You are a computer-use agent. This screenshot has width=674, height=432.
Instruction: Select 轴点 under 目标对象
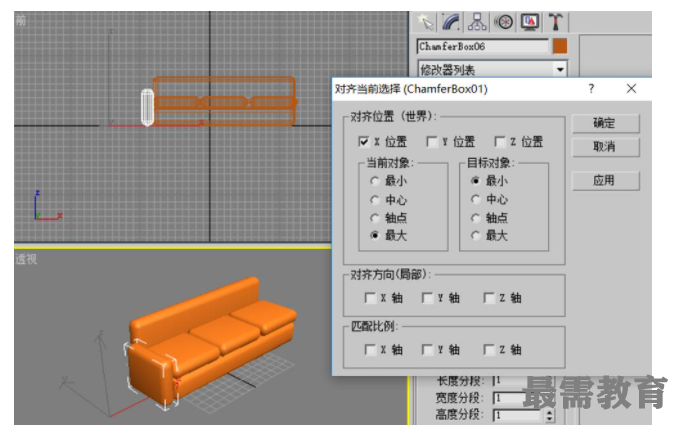coord(475,218)
